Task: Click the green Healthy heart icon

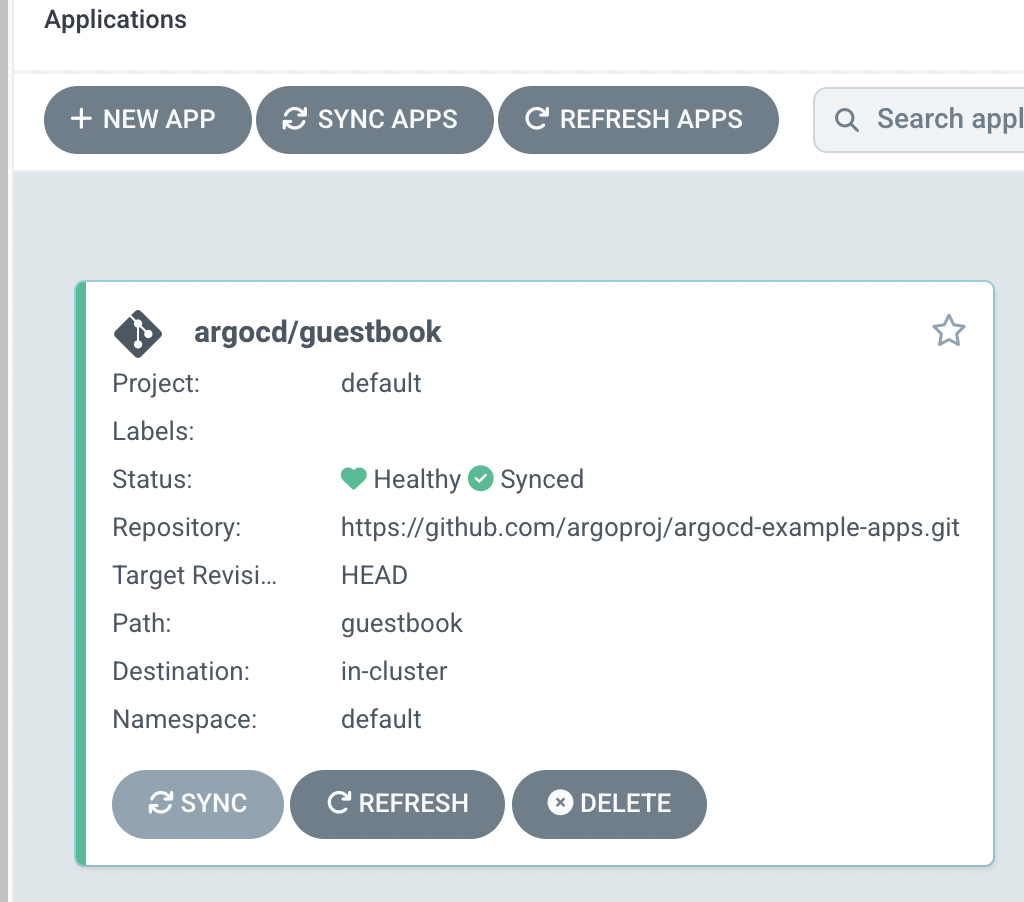Action: tap(353, 479)
